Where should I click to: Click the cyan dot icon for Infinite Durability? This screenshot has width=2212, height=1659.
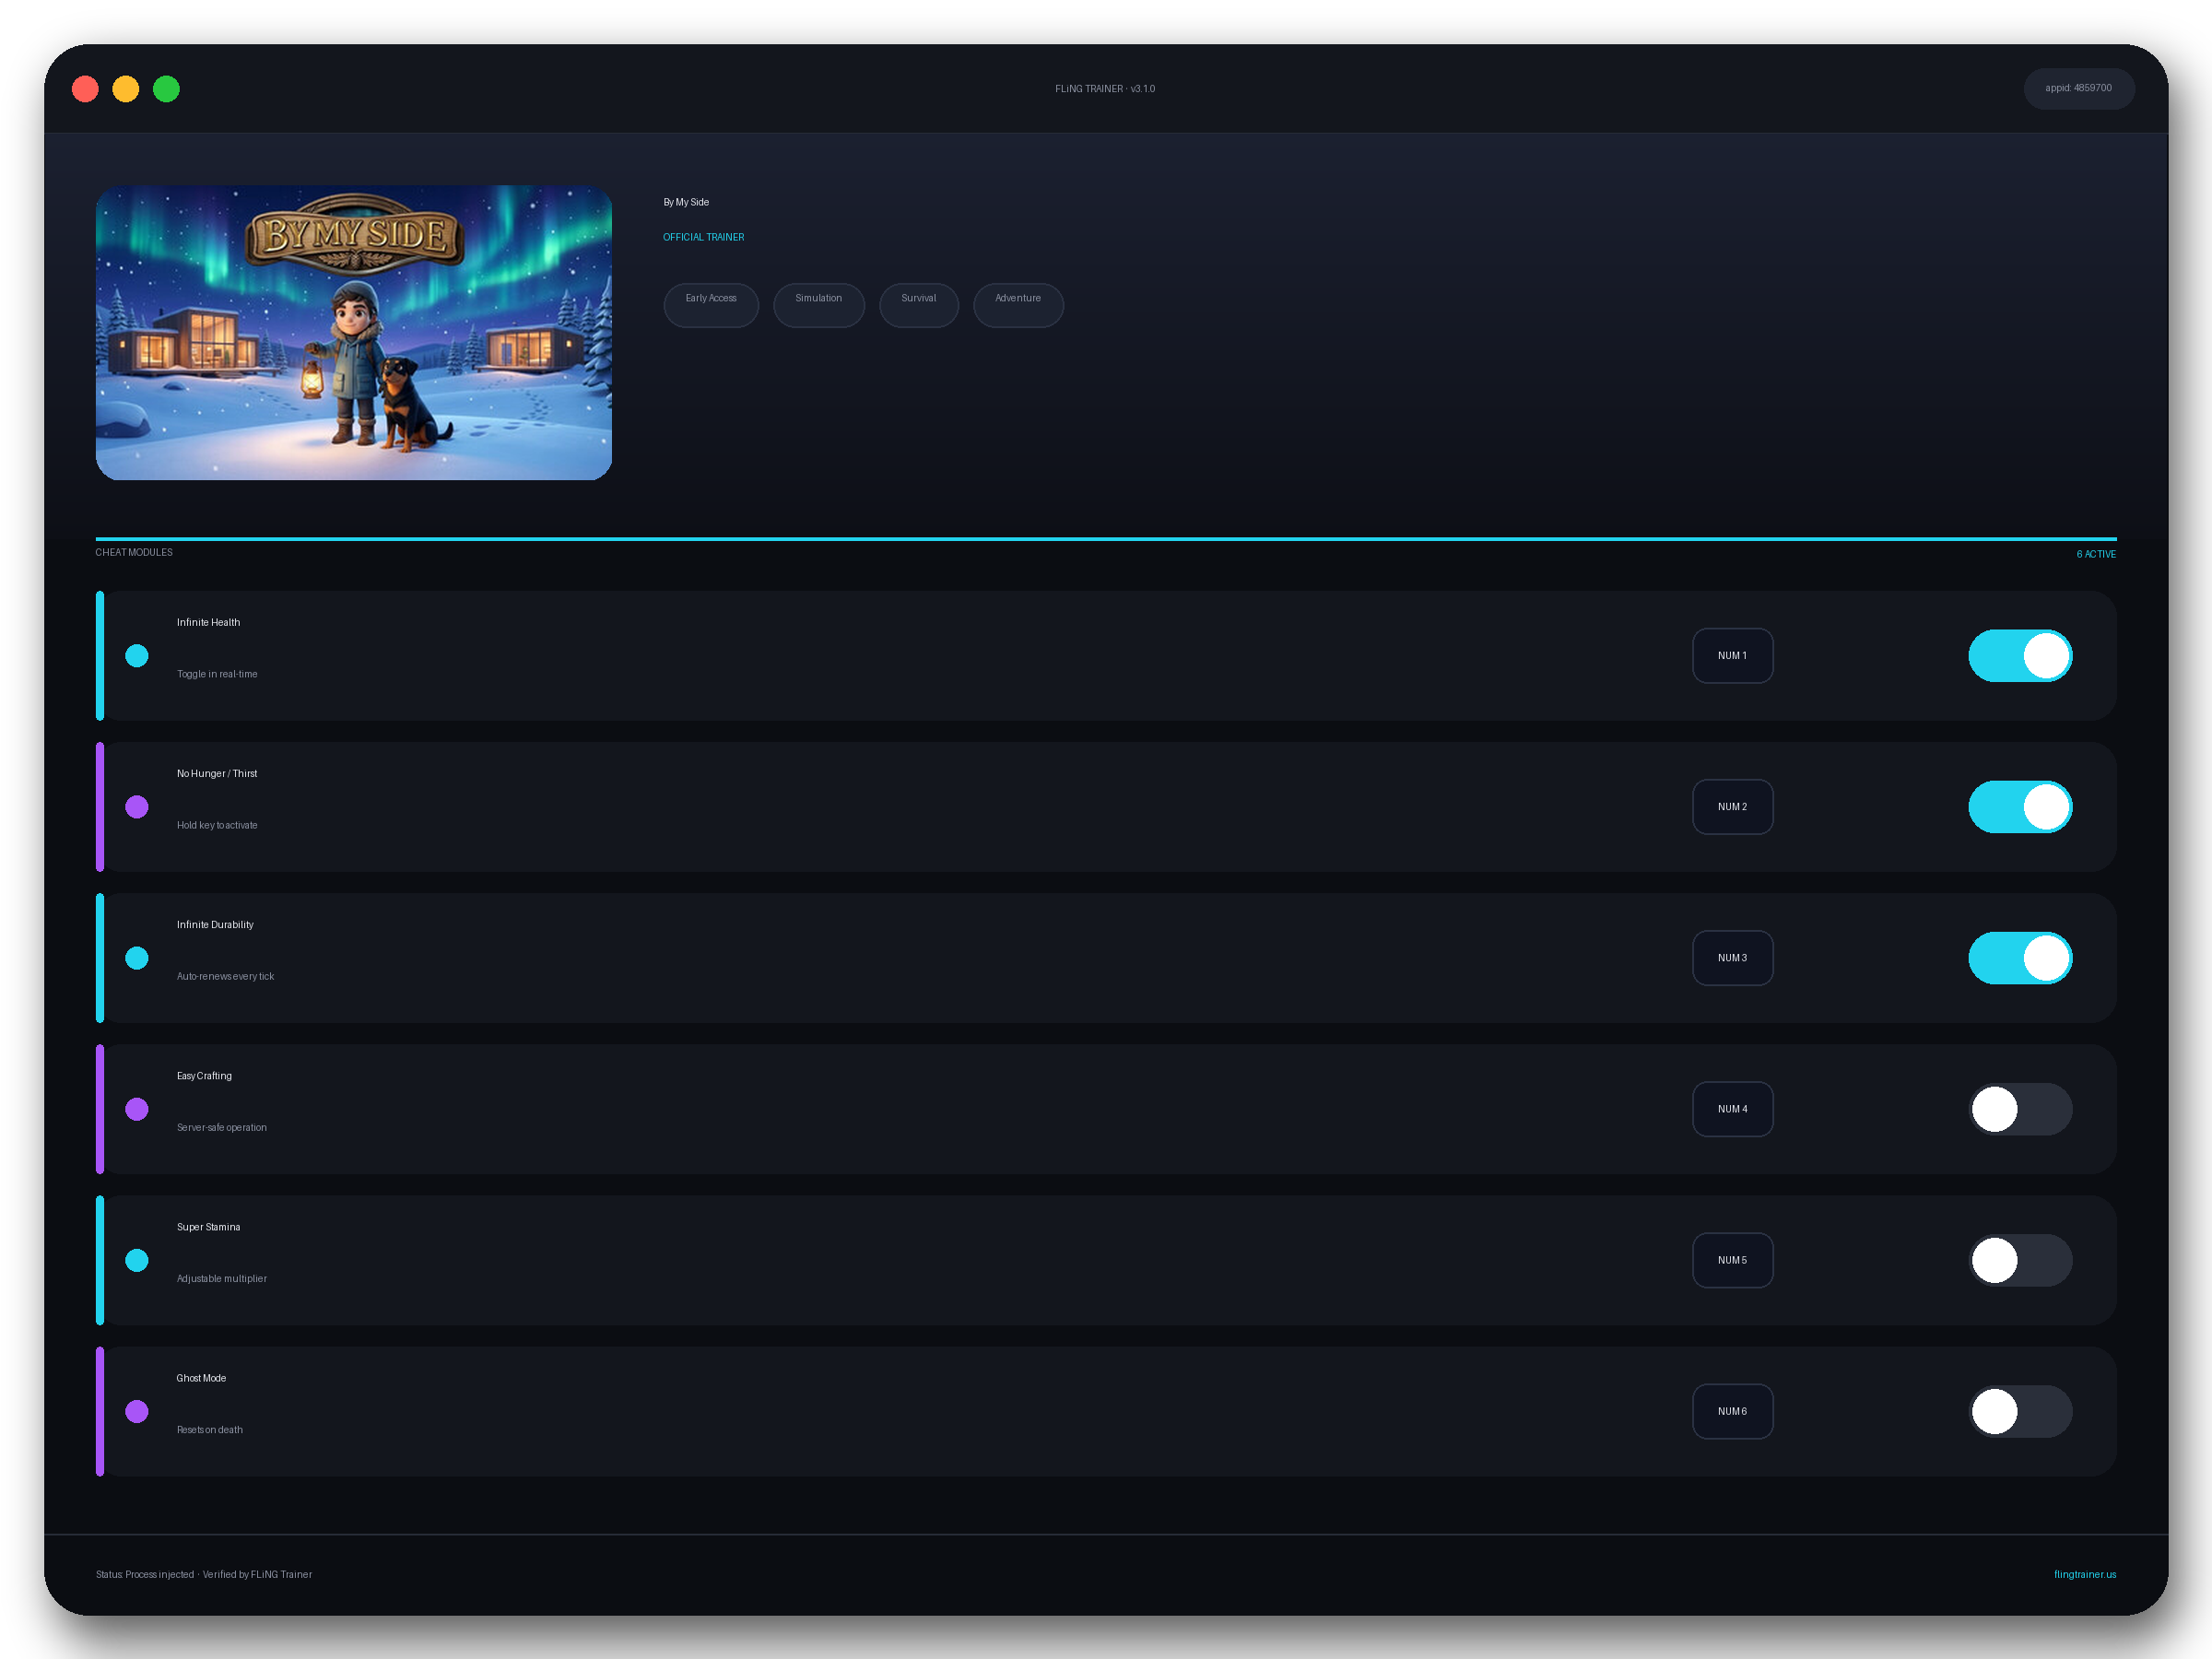[137, 958]
